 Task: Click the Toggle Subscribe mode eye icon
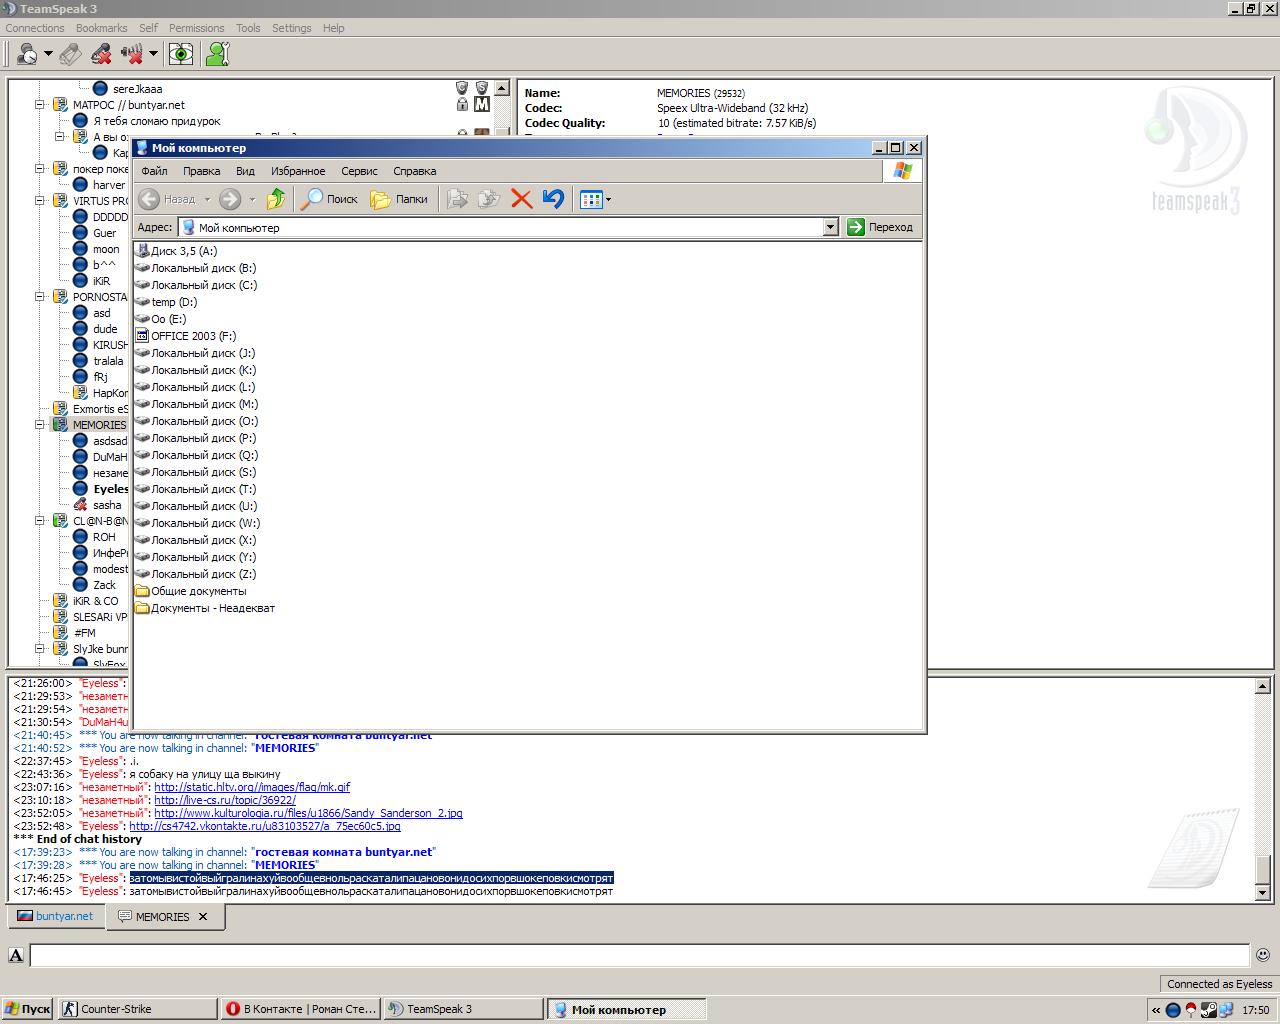181,54
